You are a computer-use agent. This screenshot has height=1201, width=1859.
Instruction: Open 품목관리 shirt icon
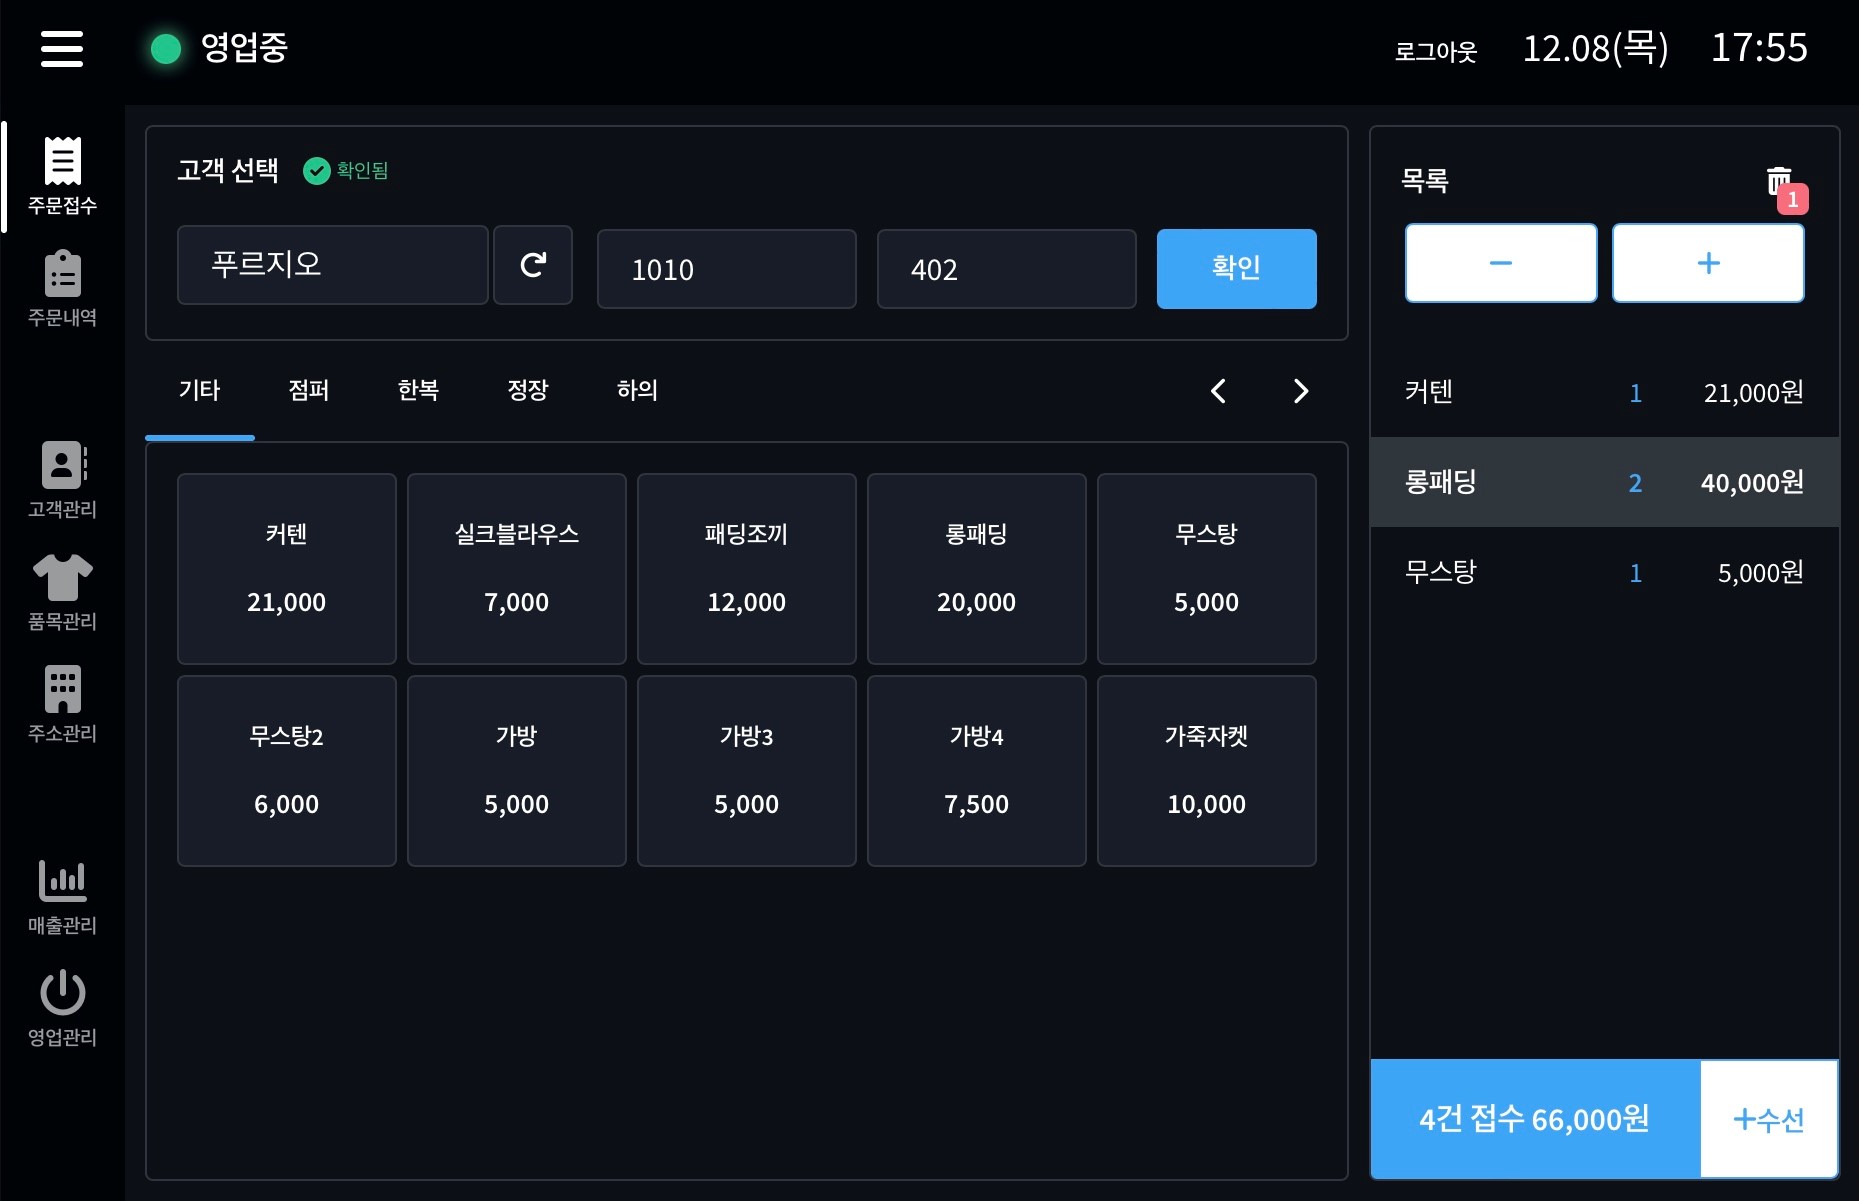[x=62, y=578]
